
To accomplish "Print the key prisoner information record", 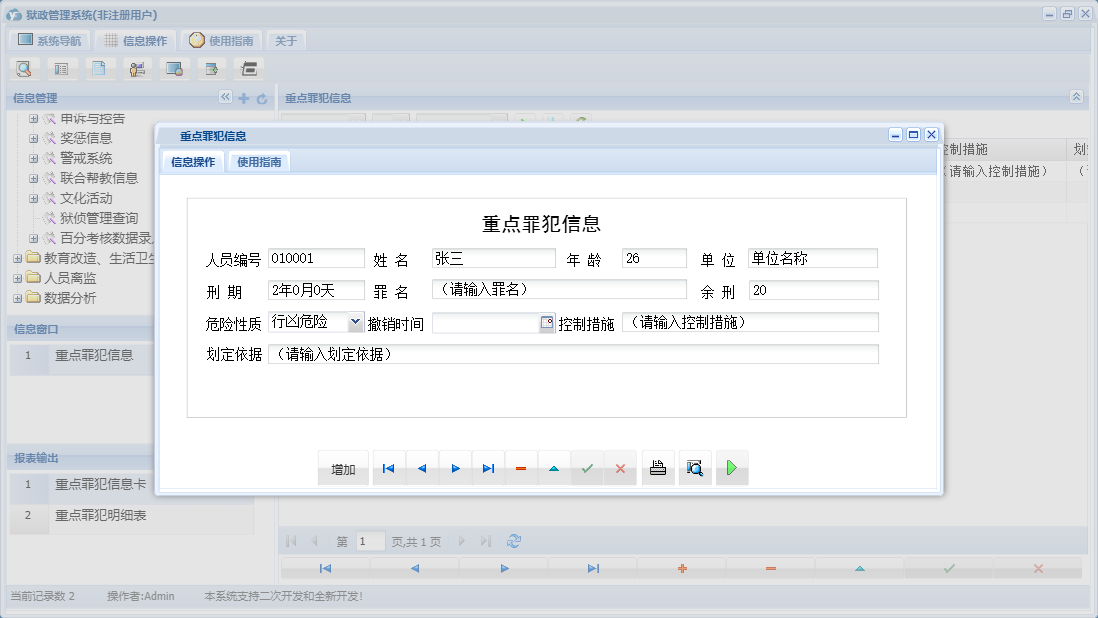I will tap(657, 467).
